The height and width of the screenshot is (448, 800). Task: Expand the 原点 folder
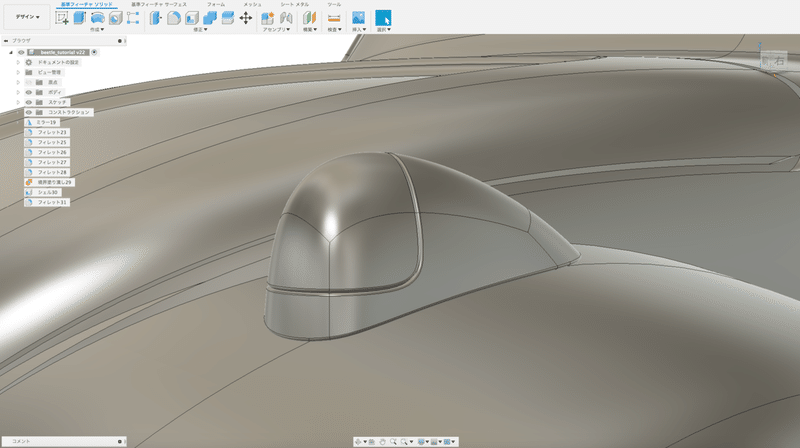[x=18, y=82]
